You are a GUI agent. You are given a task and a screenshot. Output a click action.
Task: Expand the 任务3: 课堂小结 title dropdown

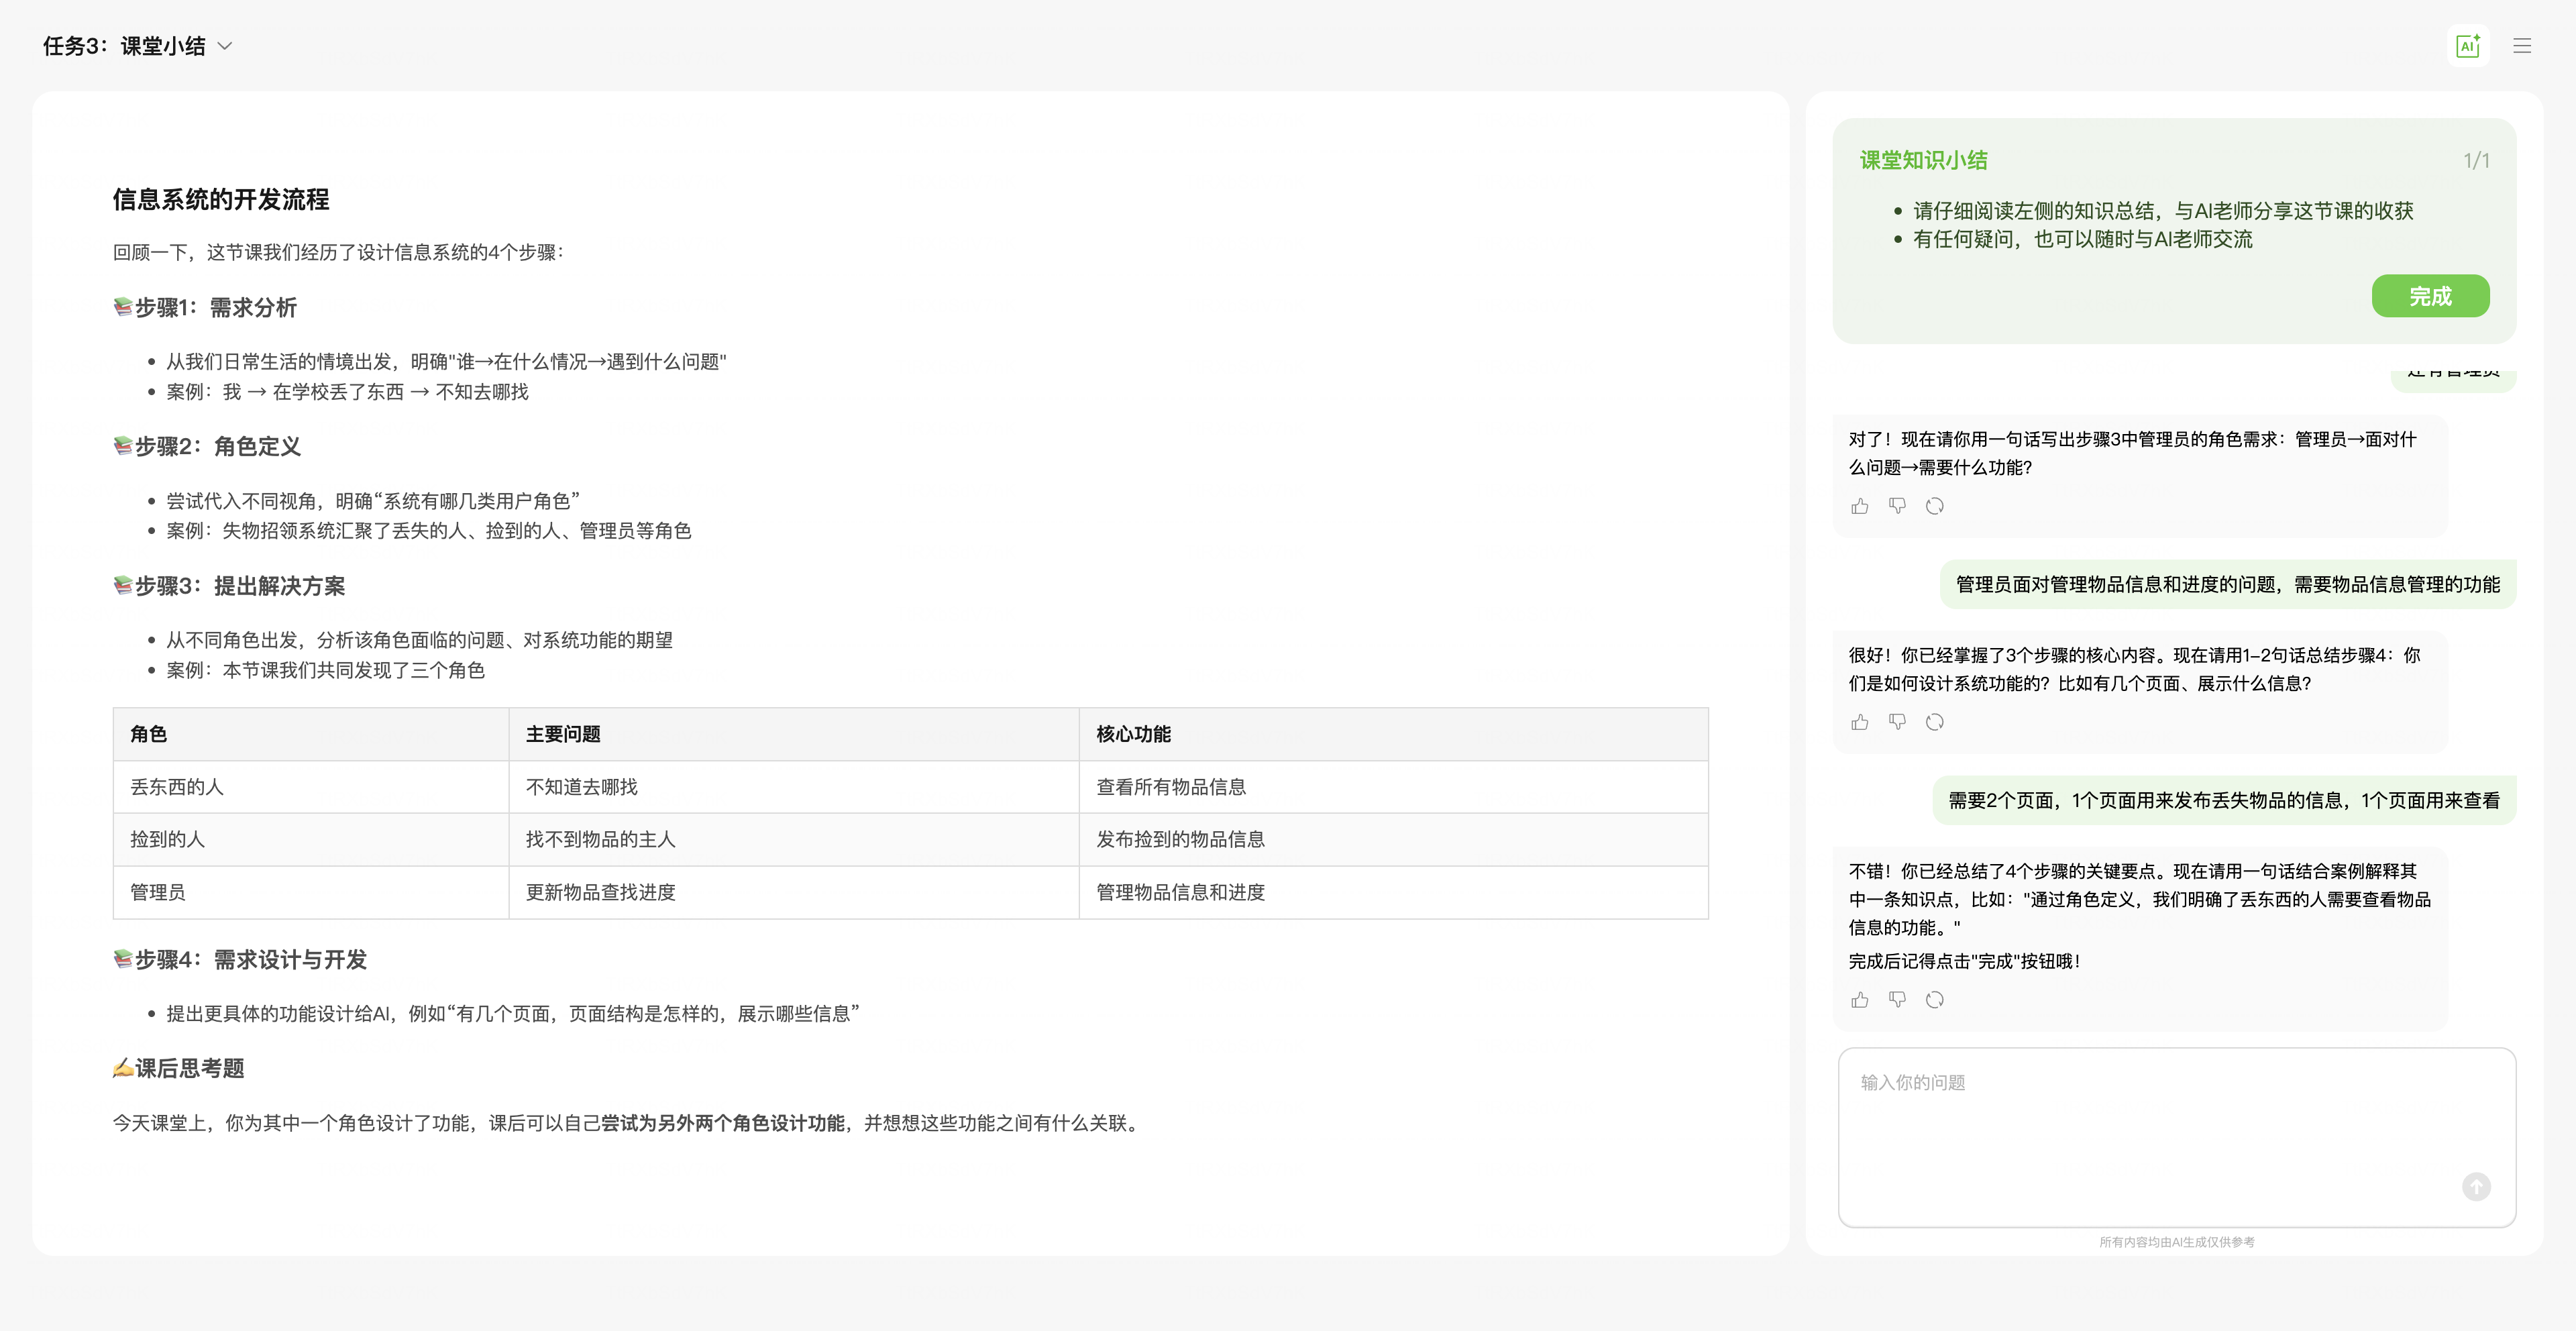[x=225, y=46]
